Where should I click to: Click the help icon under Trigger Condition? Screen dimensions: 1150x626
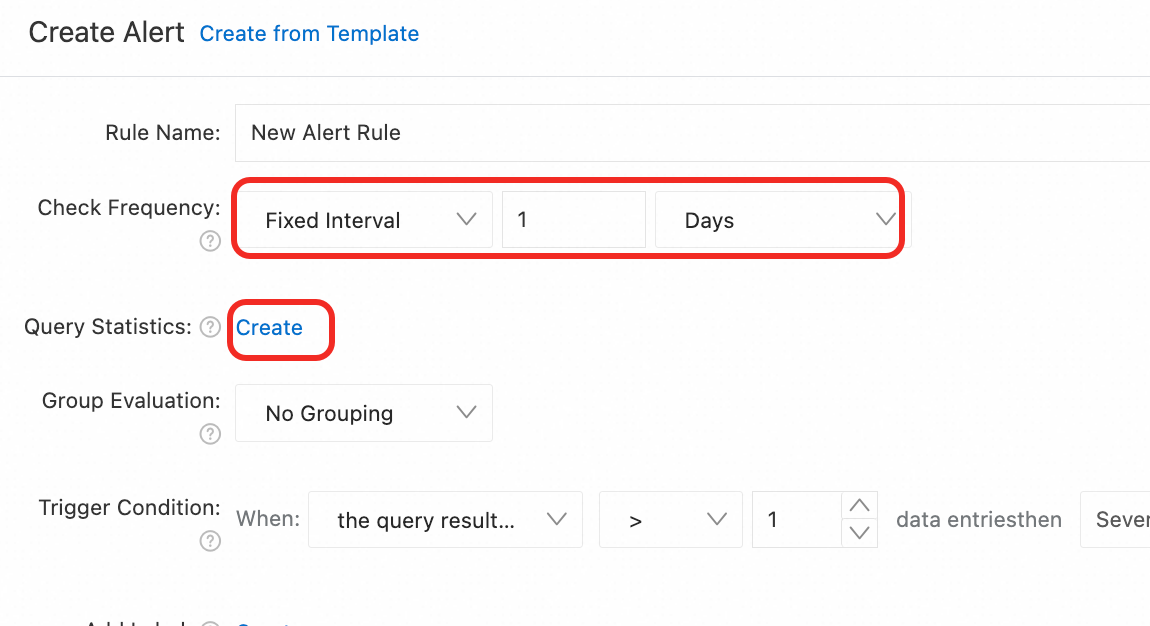[x=210, y=541]
